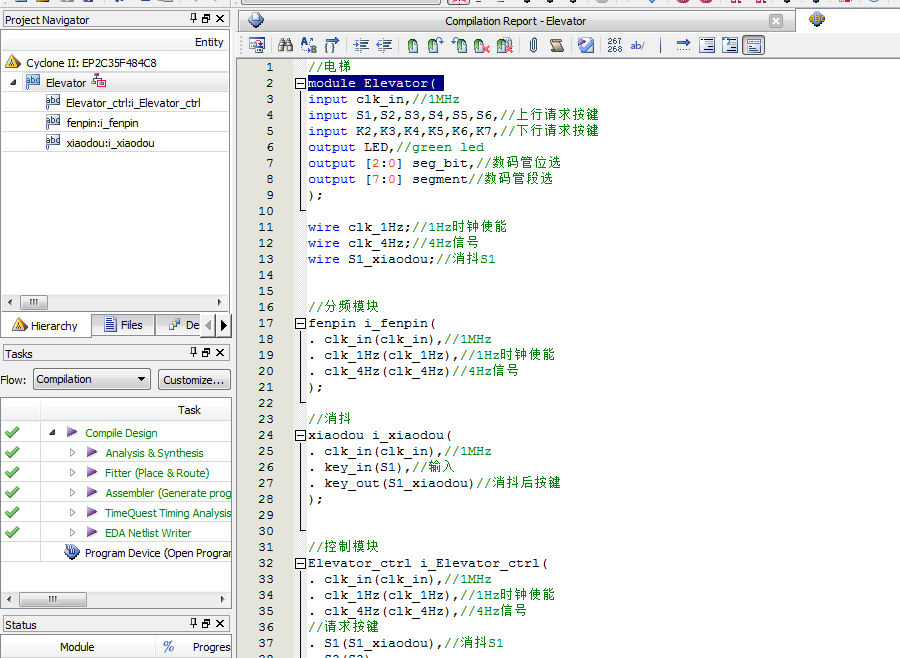Viewport: 900px width, 658px height.
Task: Expand the Fitter (Place & Route) task
Action: coord(72,473)
